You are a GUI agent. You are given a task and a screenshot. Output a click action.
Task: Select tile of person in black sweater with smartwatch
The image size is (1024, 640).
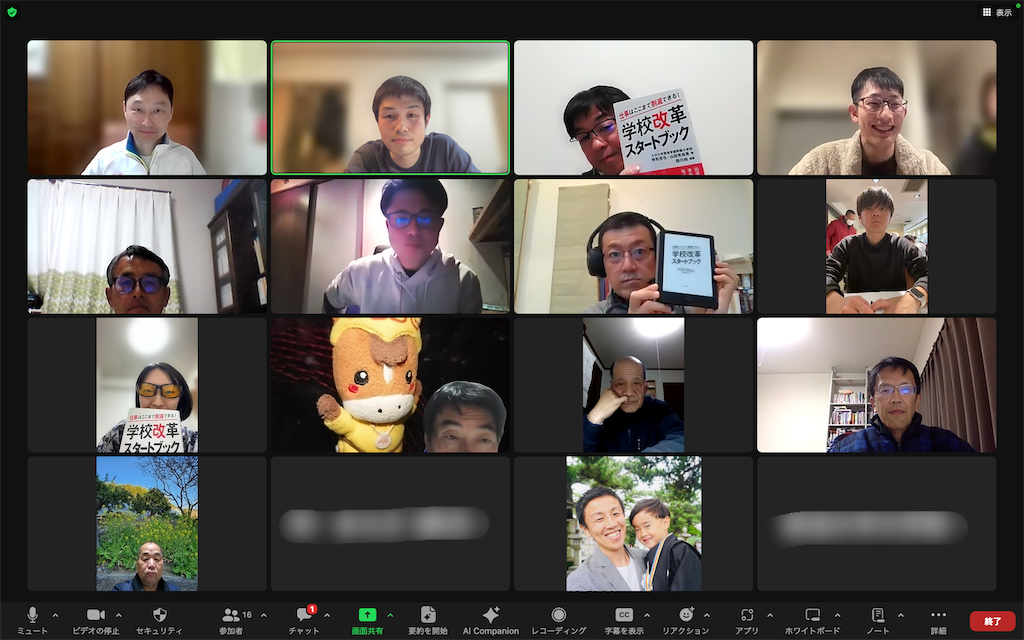(x=876, y=246)
